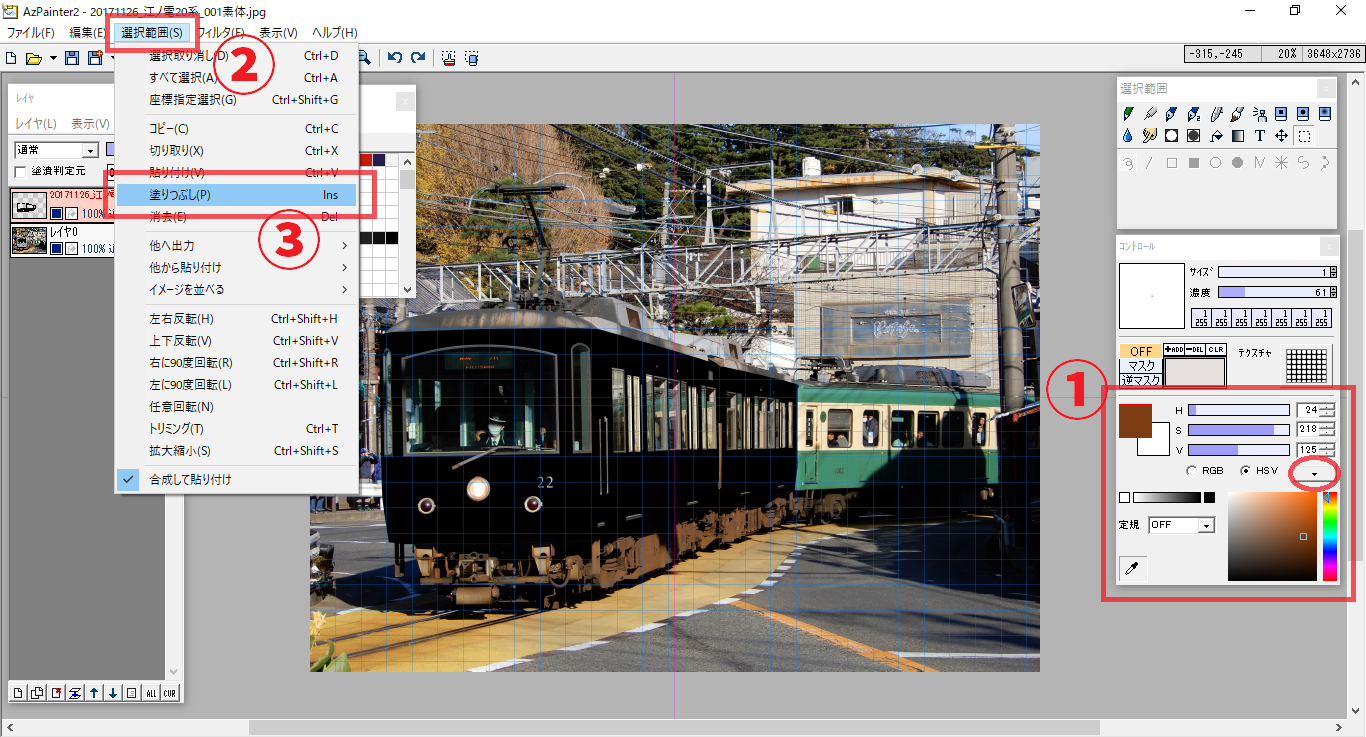Click the CUR button below layer list
The width and height of the screenshot is (1366, 737).
point(170,693)
